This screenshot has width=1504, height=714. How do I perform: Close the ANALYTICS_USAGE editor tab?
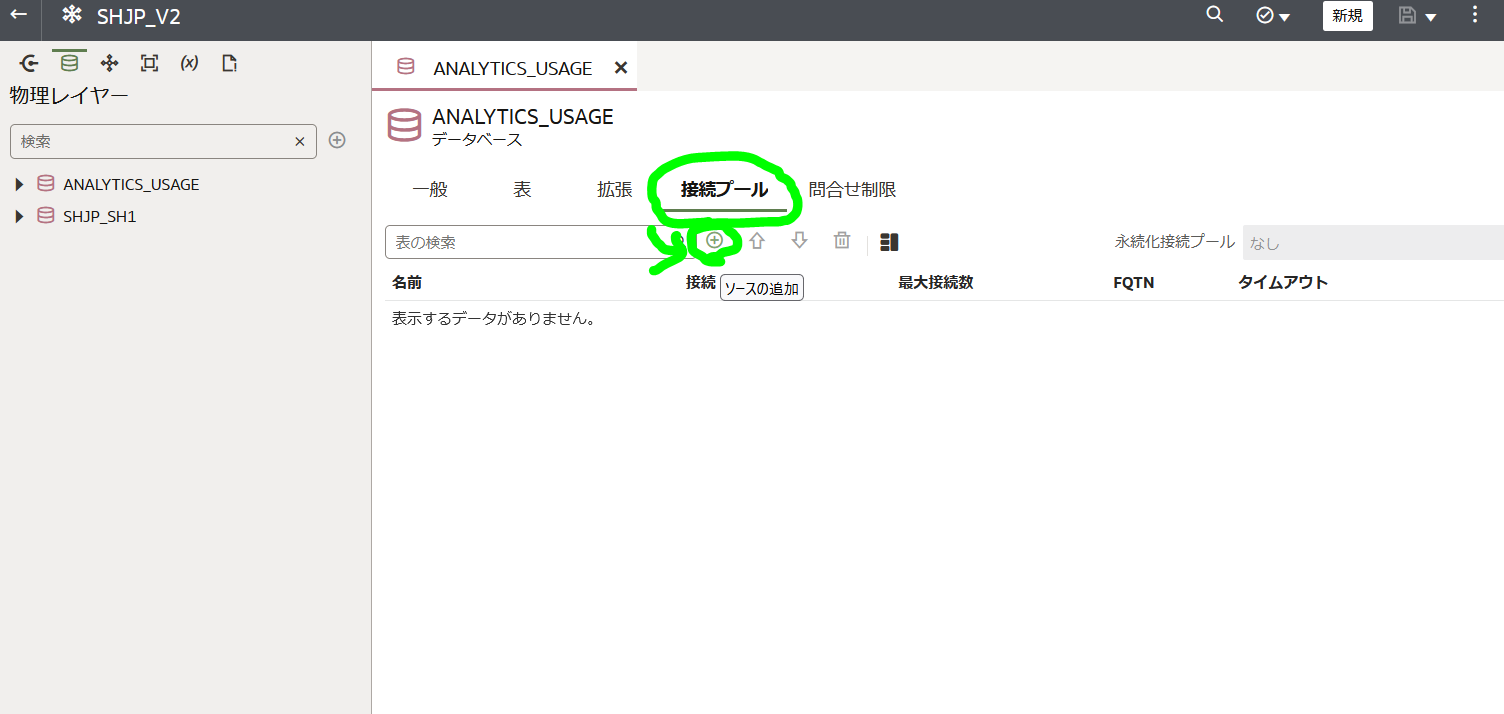point(620,67)
